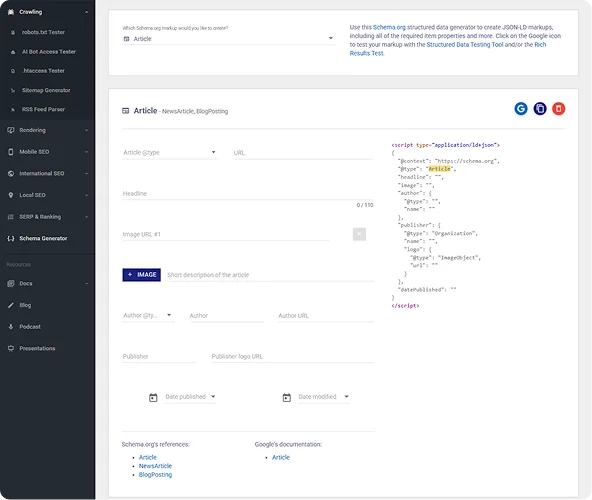Click the Headline input field

click(248, 193)
